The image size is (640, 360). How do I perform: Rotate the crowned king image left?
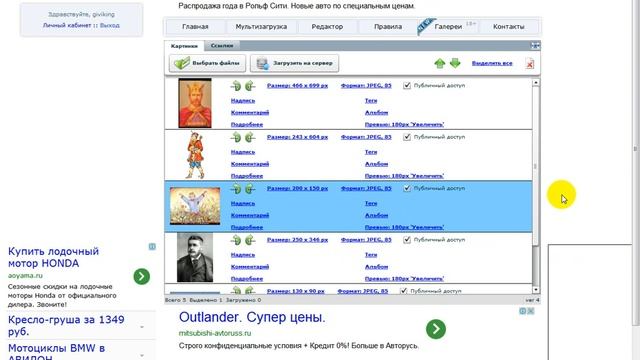[236, 86]
